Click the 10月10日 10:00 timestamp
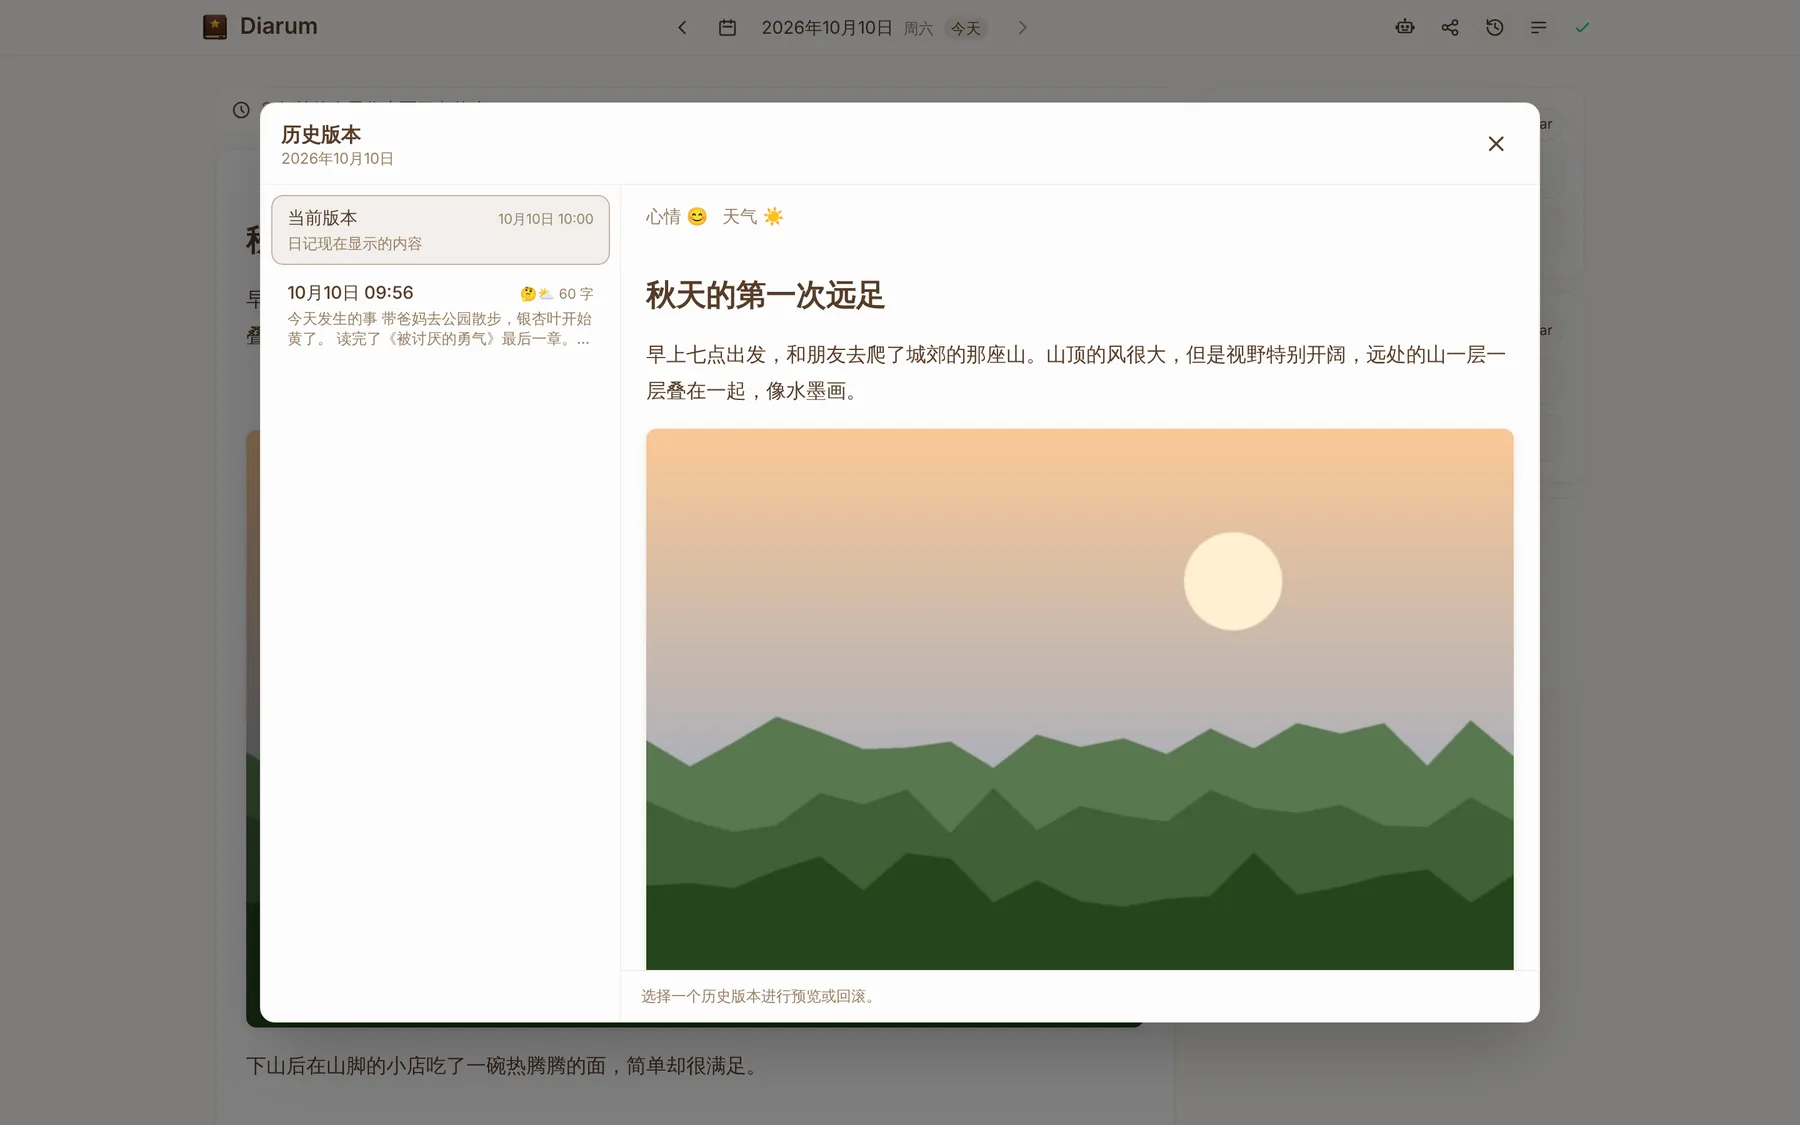 point(546,219)
